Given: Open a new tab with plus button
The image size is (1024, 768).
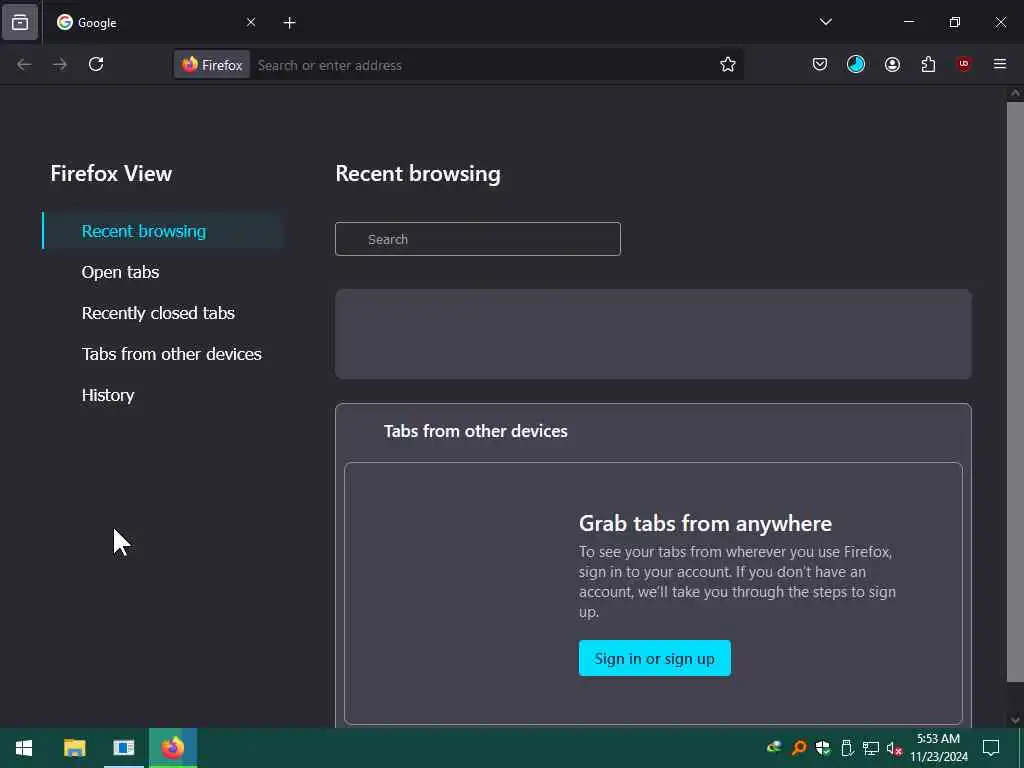Looking at the screenshot, I should coord(289,23).
